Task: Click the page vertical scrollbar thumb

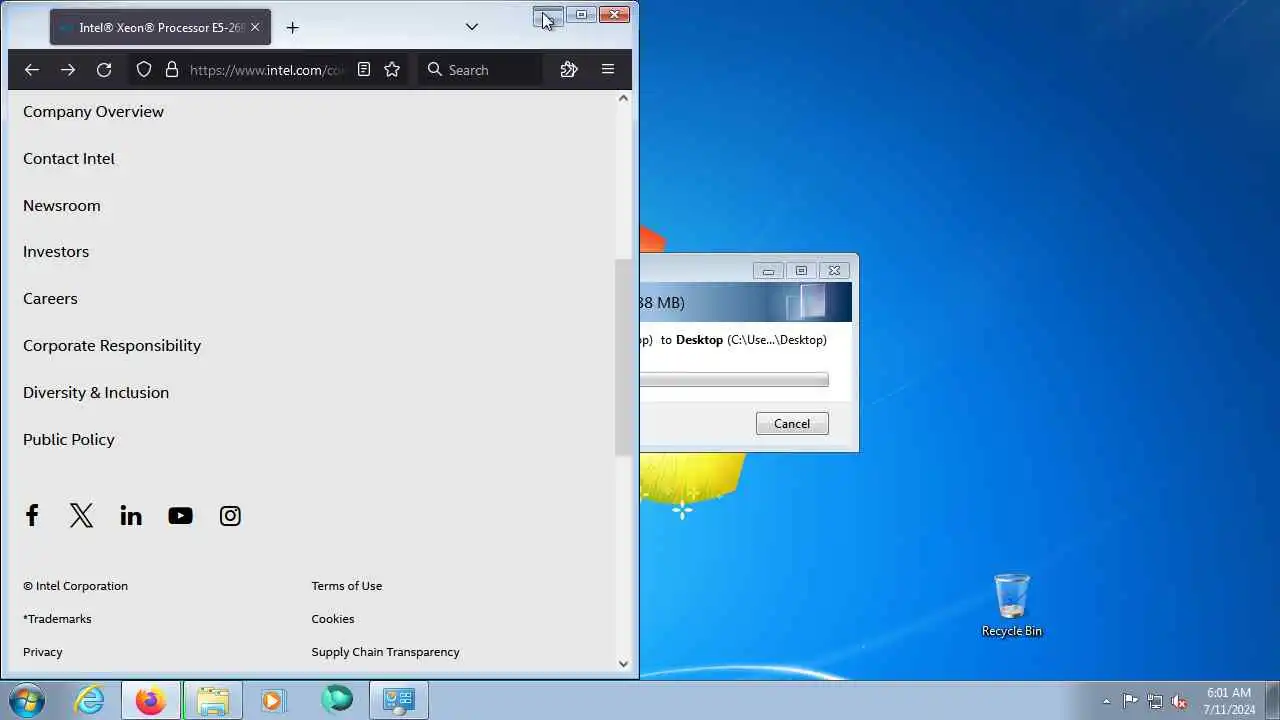Action: (624, 357)
